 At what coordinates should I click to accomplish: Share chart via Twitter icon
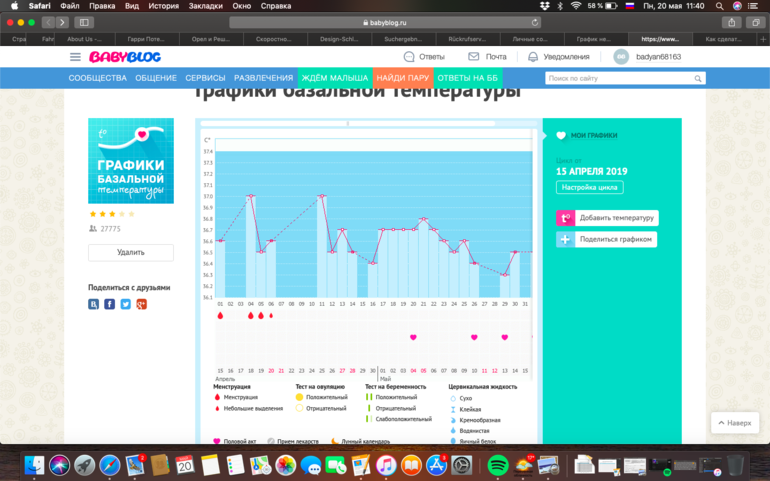[126, 303]
